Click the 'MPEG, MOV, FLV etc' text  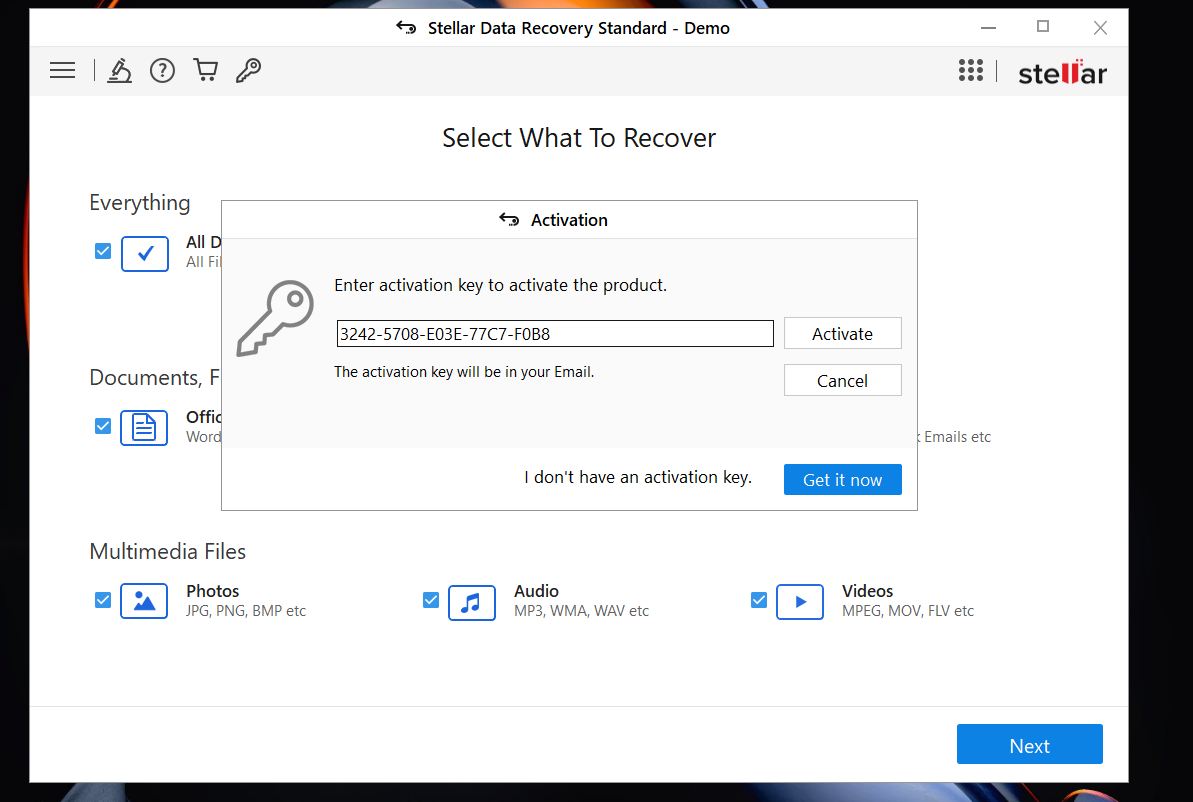(908, 611)
